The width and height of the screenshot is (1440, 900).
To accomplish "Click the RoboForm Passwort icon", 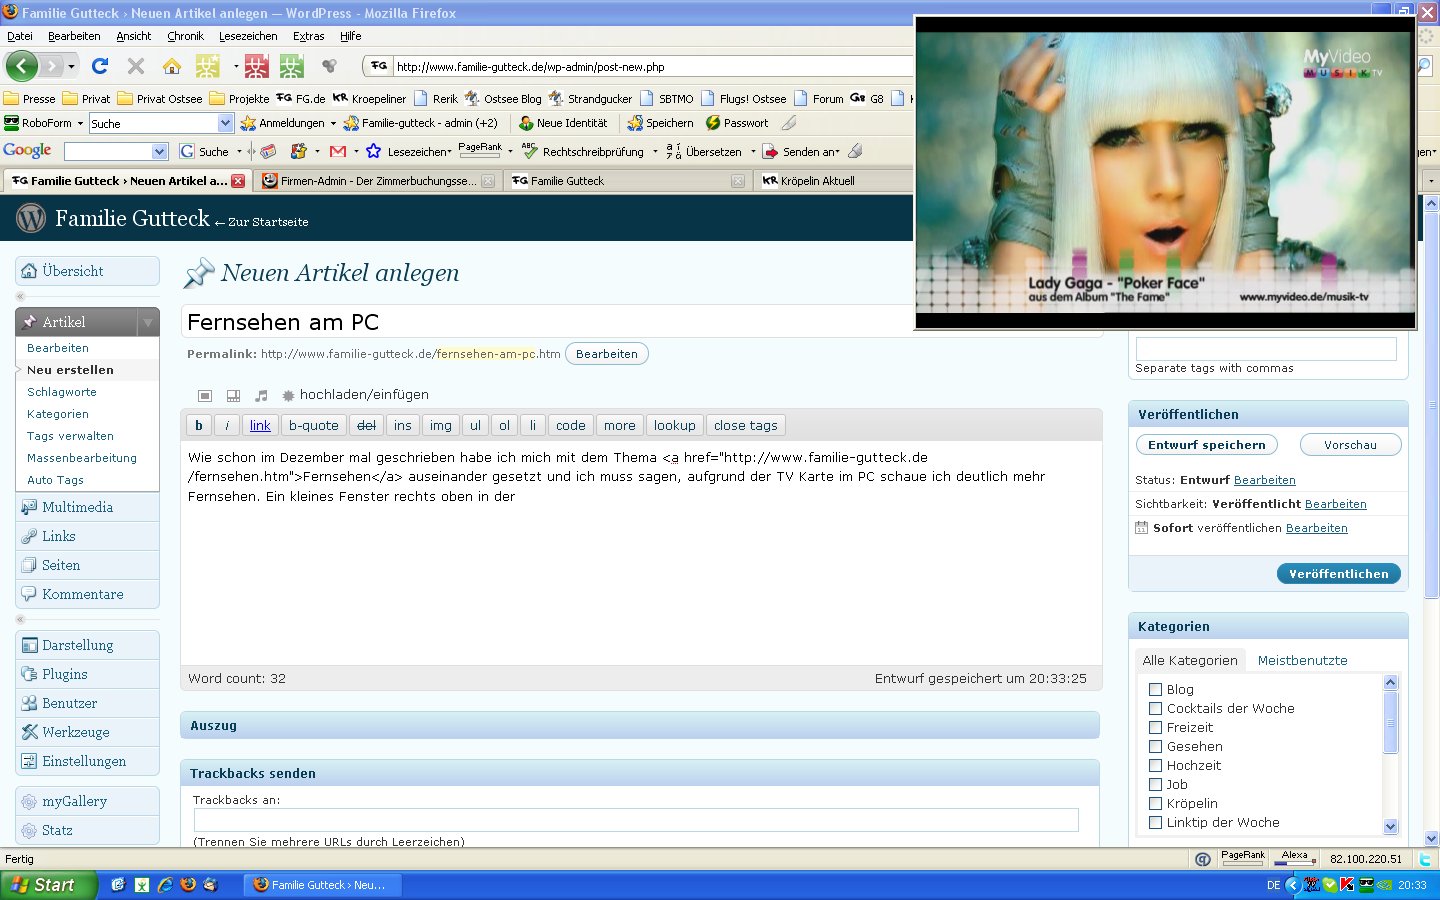I will click(713, 123).
